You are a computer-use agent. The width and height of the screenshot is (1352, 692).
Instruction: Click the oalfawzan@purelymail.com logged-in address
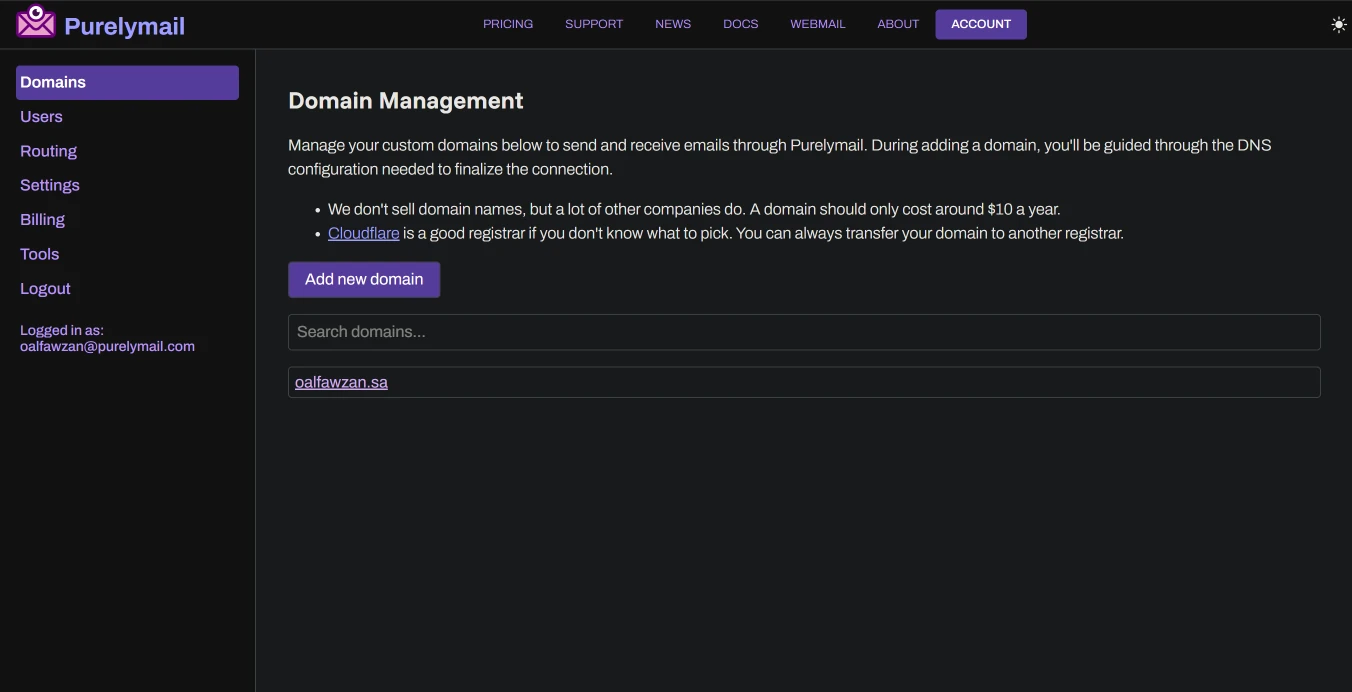(107, 346)
